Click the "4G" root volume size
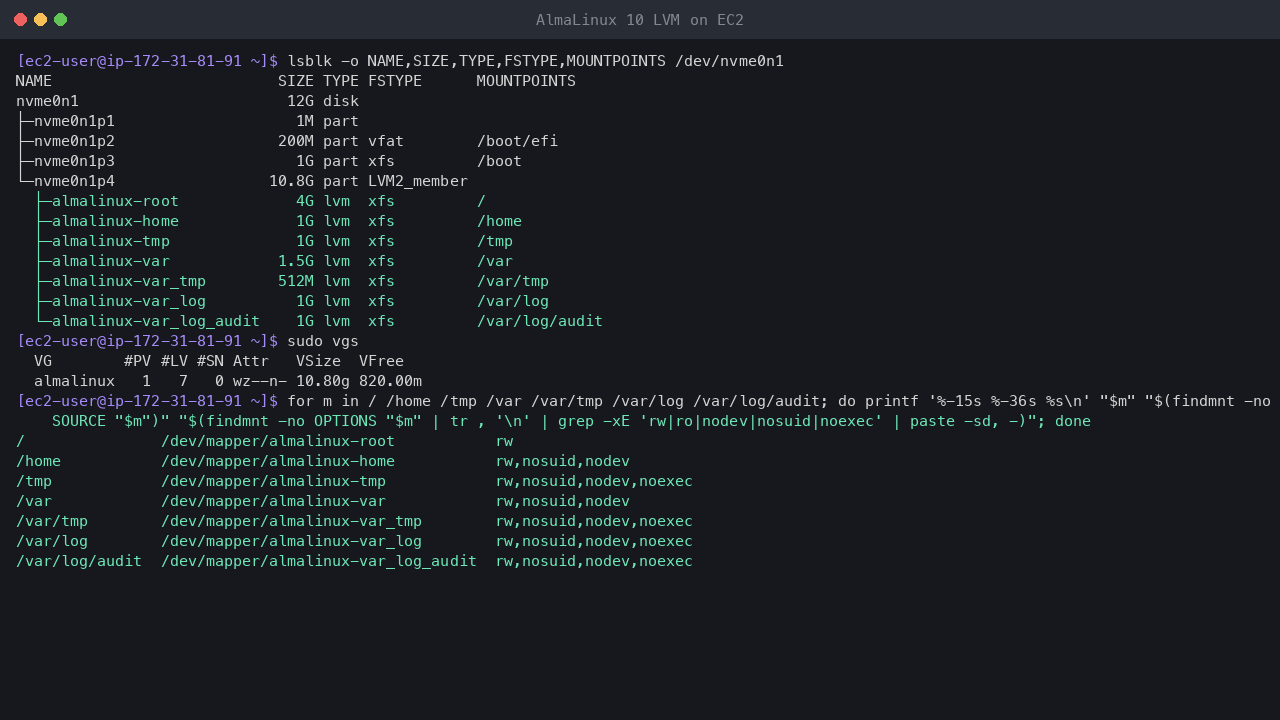1280x720 pixels. (305, 201)
